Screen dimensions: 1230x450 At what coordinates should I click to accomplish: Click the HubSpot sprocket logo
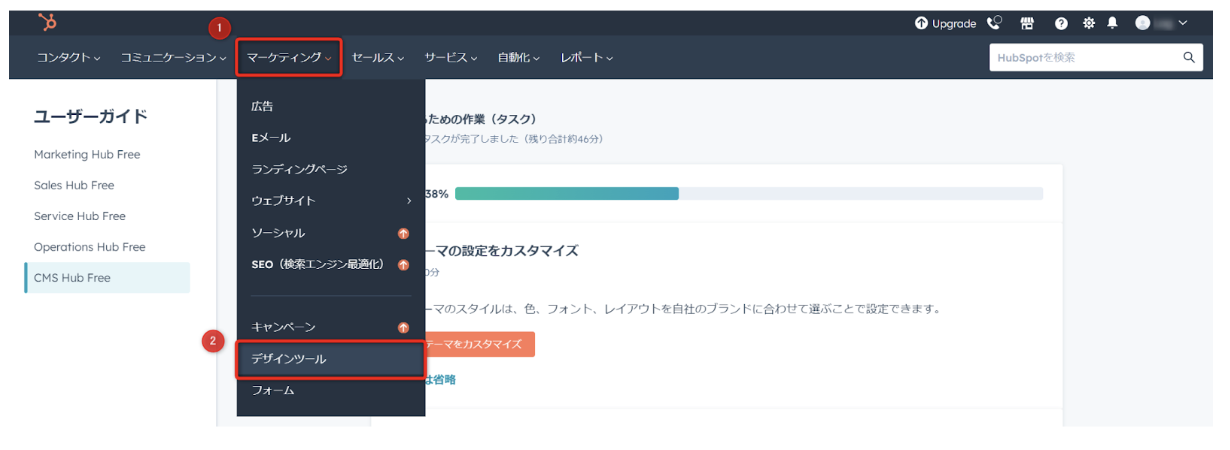tap(47, 22)
